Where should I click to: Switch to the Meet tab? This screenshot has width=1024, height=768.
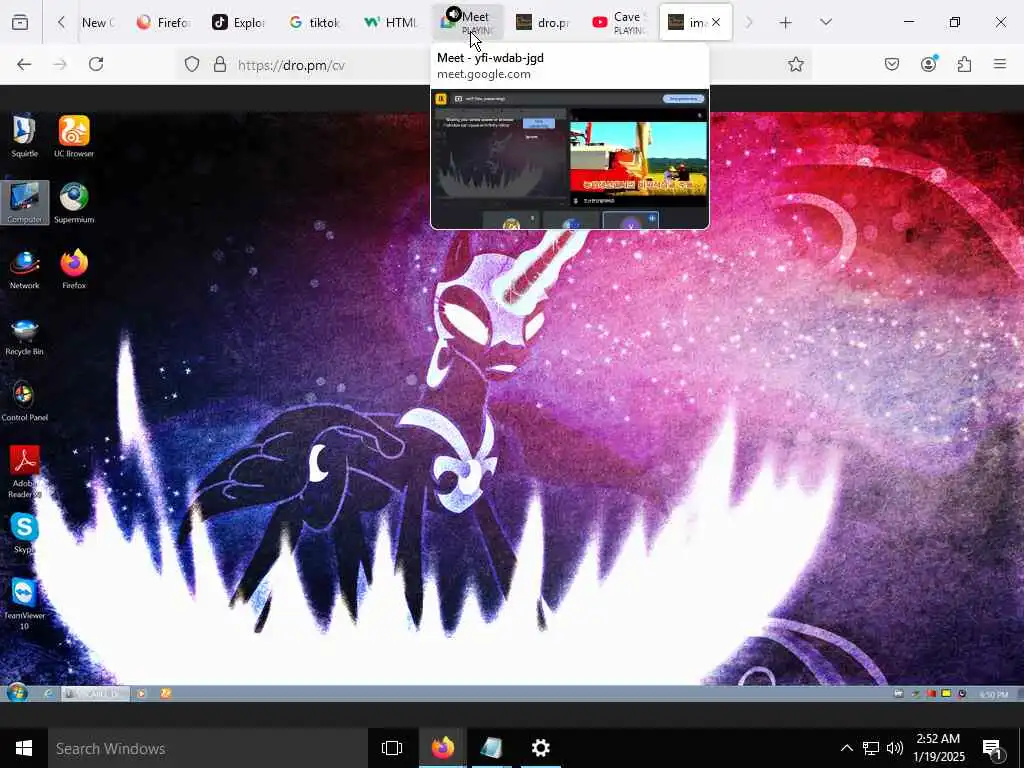[x=468, y=22]
